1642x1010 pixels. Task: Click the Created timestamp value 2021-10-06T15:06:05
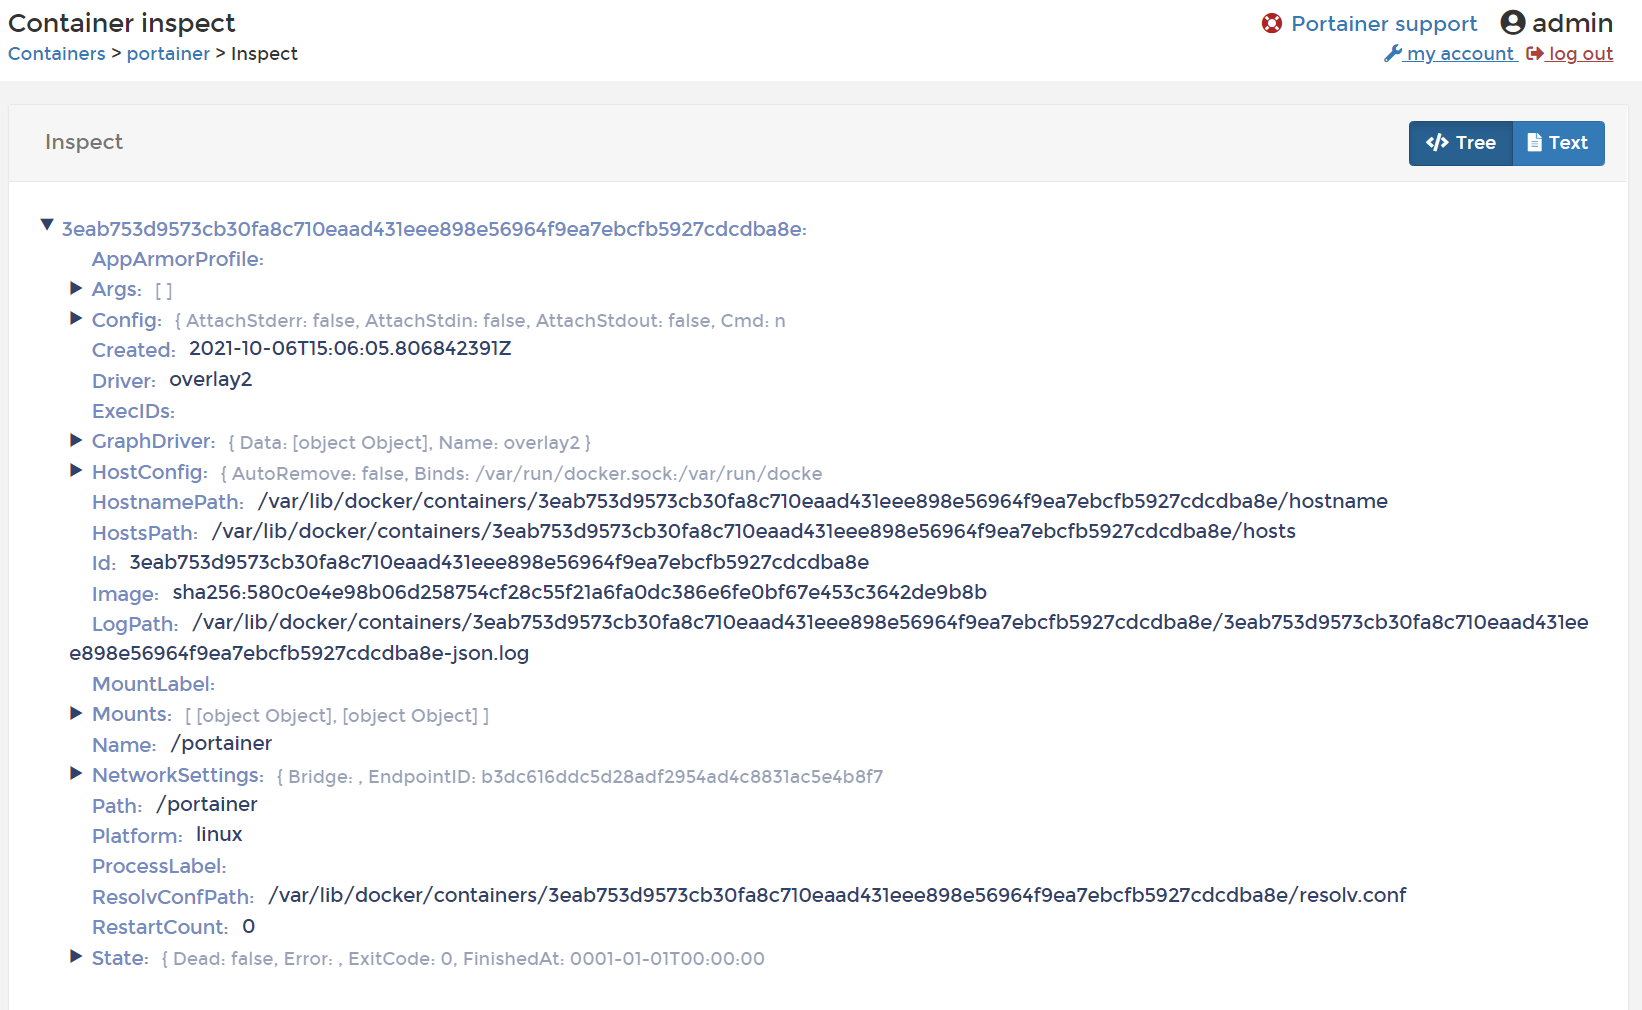pos(350,348)
